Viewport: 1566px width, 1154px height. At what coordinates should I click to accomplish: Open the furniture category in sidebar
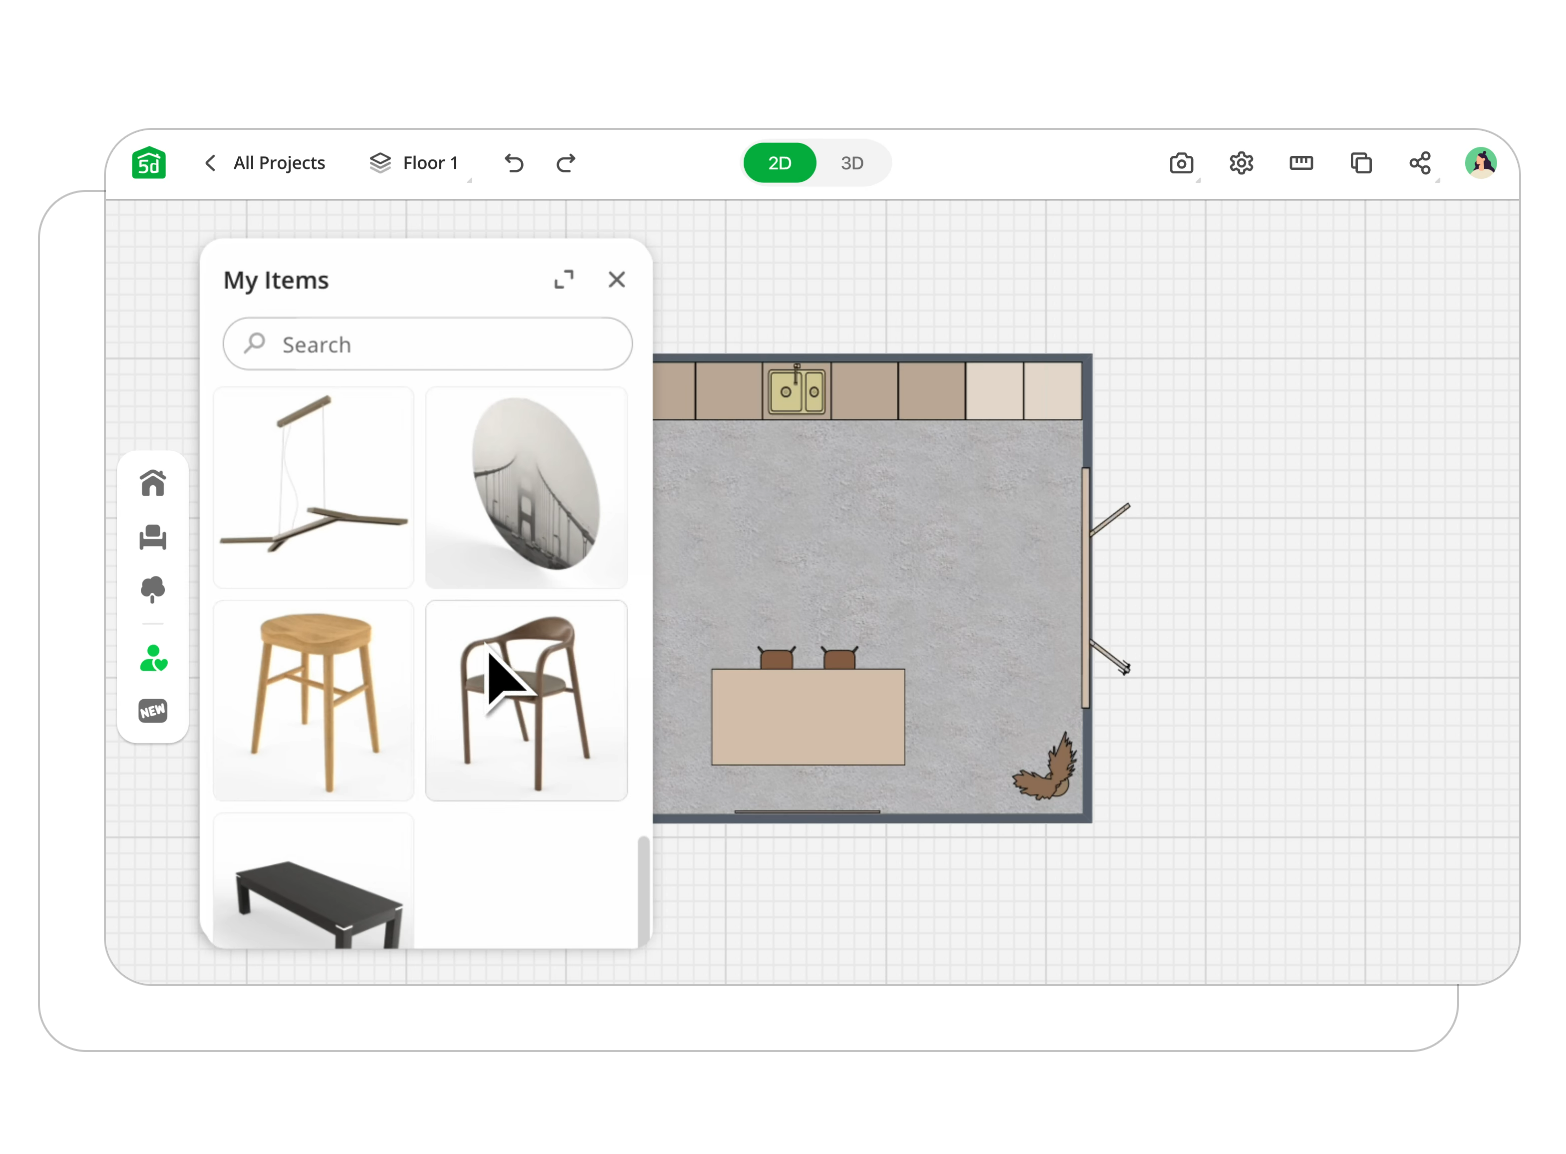coord(153,537)
